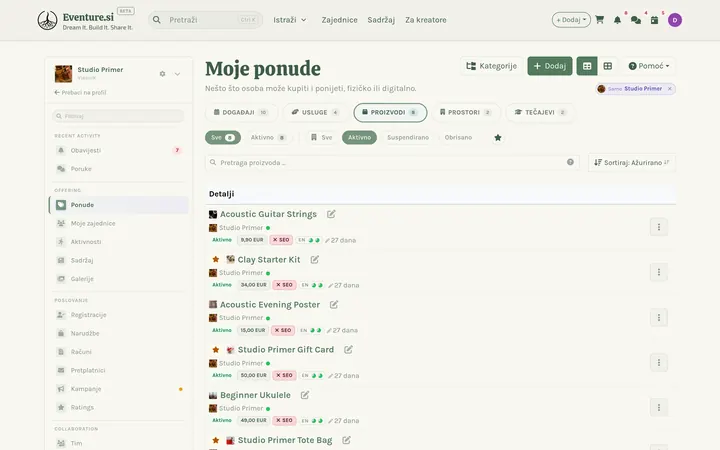Focus the top Pretraži search field
This screenshot has width=720, height=450.
click(205, 20)
